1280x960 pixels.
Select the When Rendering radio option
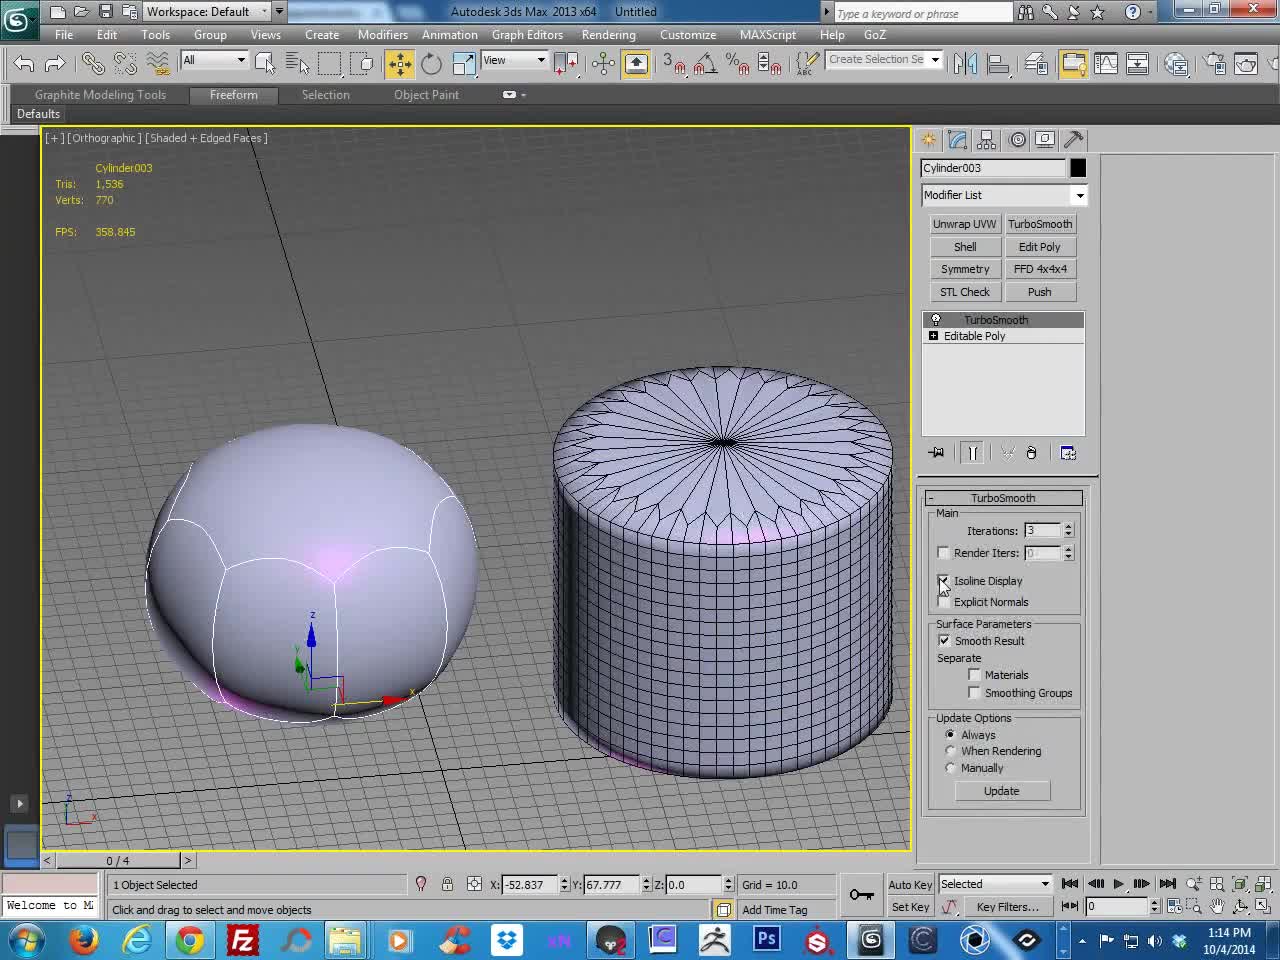(951, 751)
